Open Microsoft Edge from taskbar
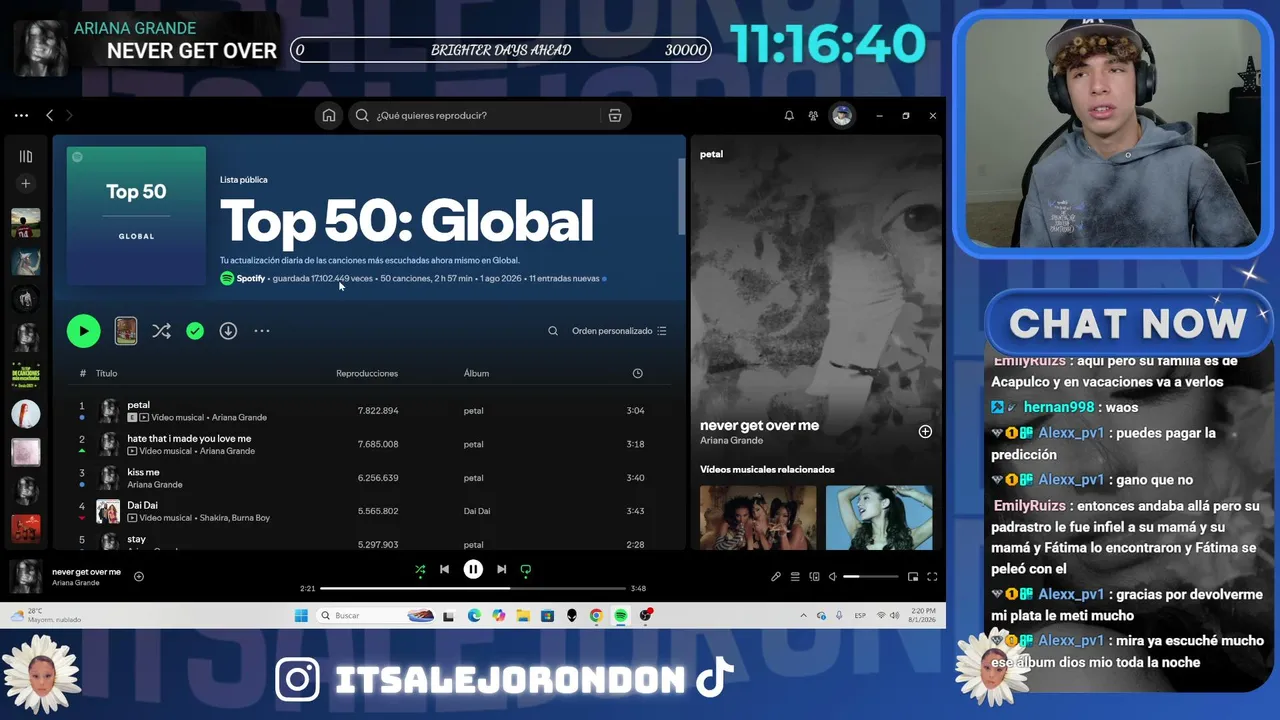Screen dimensions: 1280x720 point(474,616)
